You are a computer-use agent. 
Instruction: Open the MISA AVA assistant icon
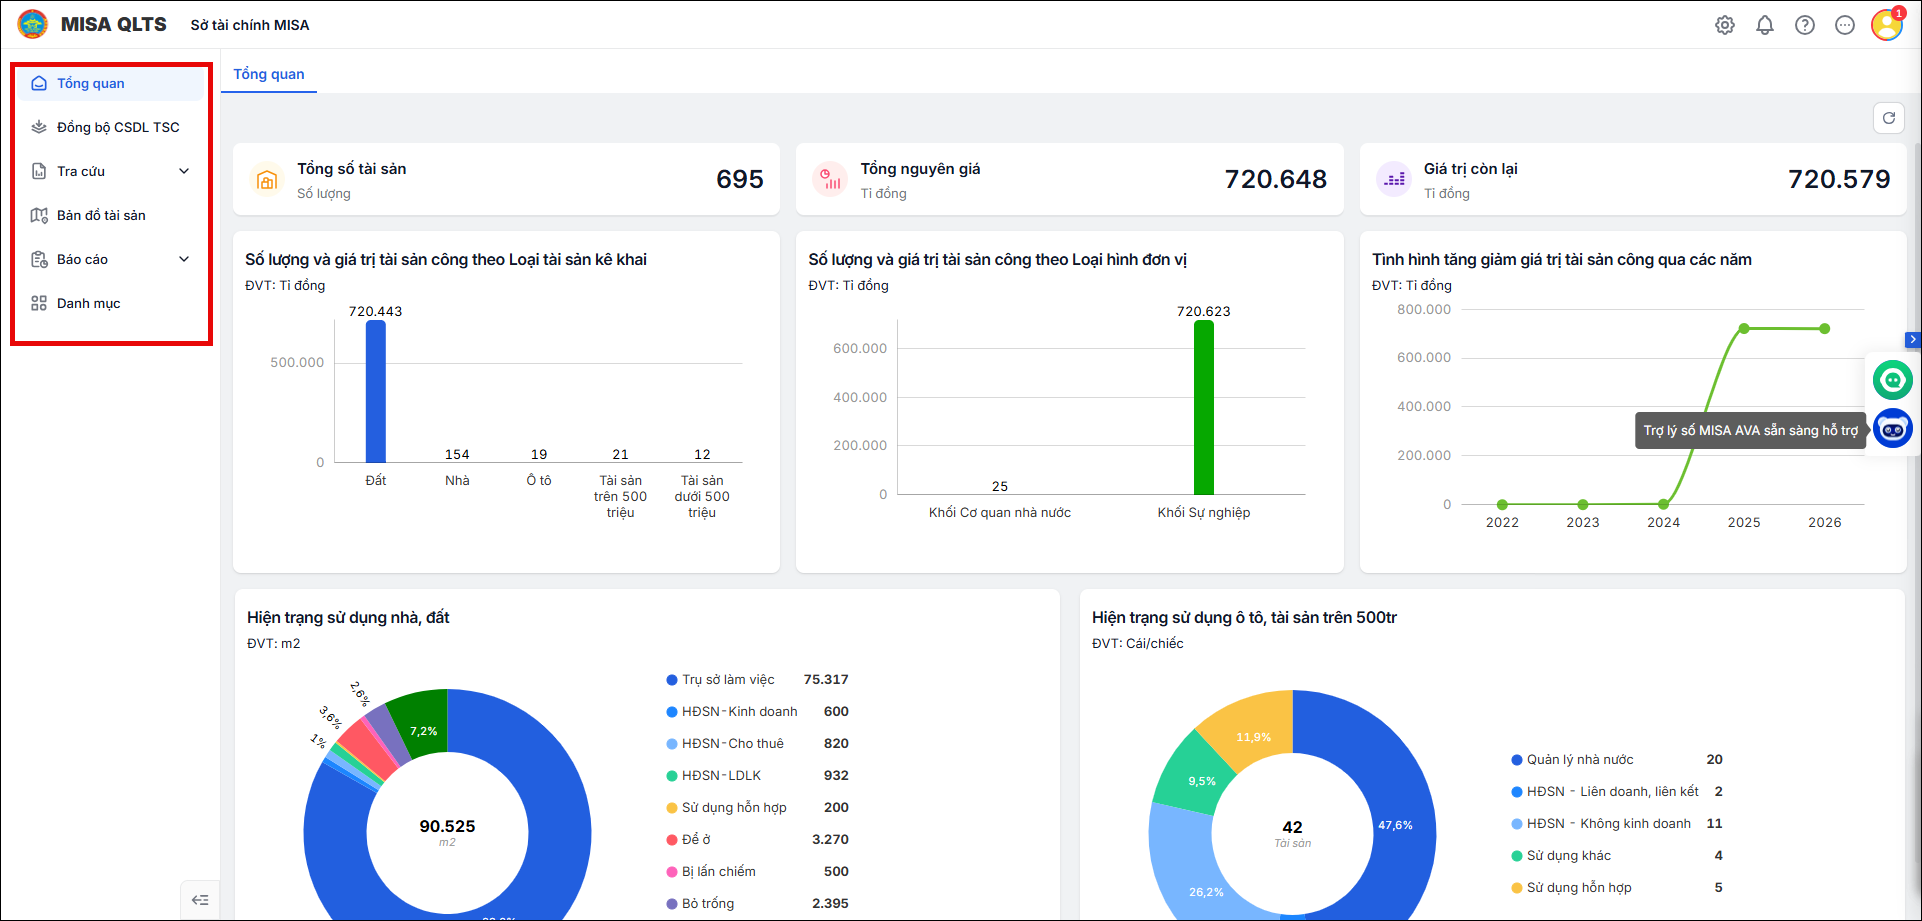pyautogui.click(x=1893, y=429)
